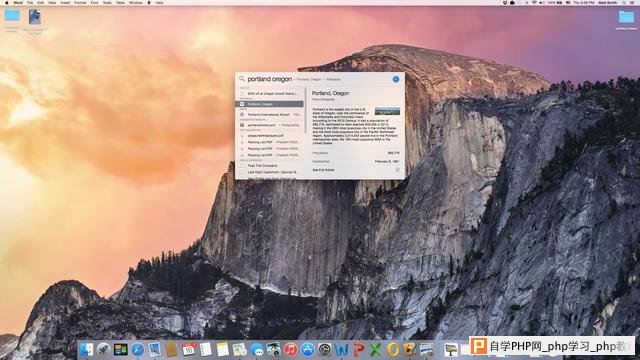Click the Portland skyline thumbnail image
Screen dimensions: 640x360
(x=387, y=111)
